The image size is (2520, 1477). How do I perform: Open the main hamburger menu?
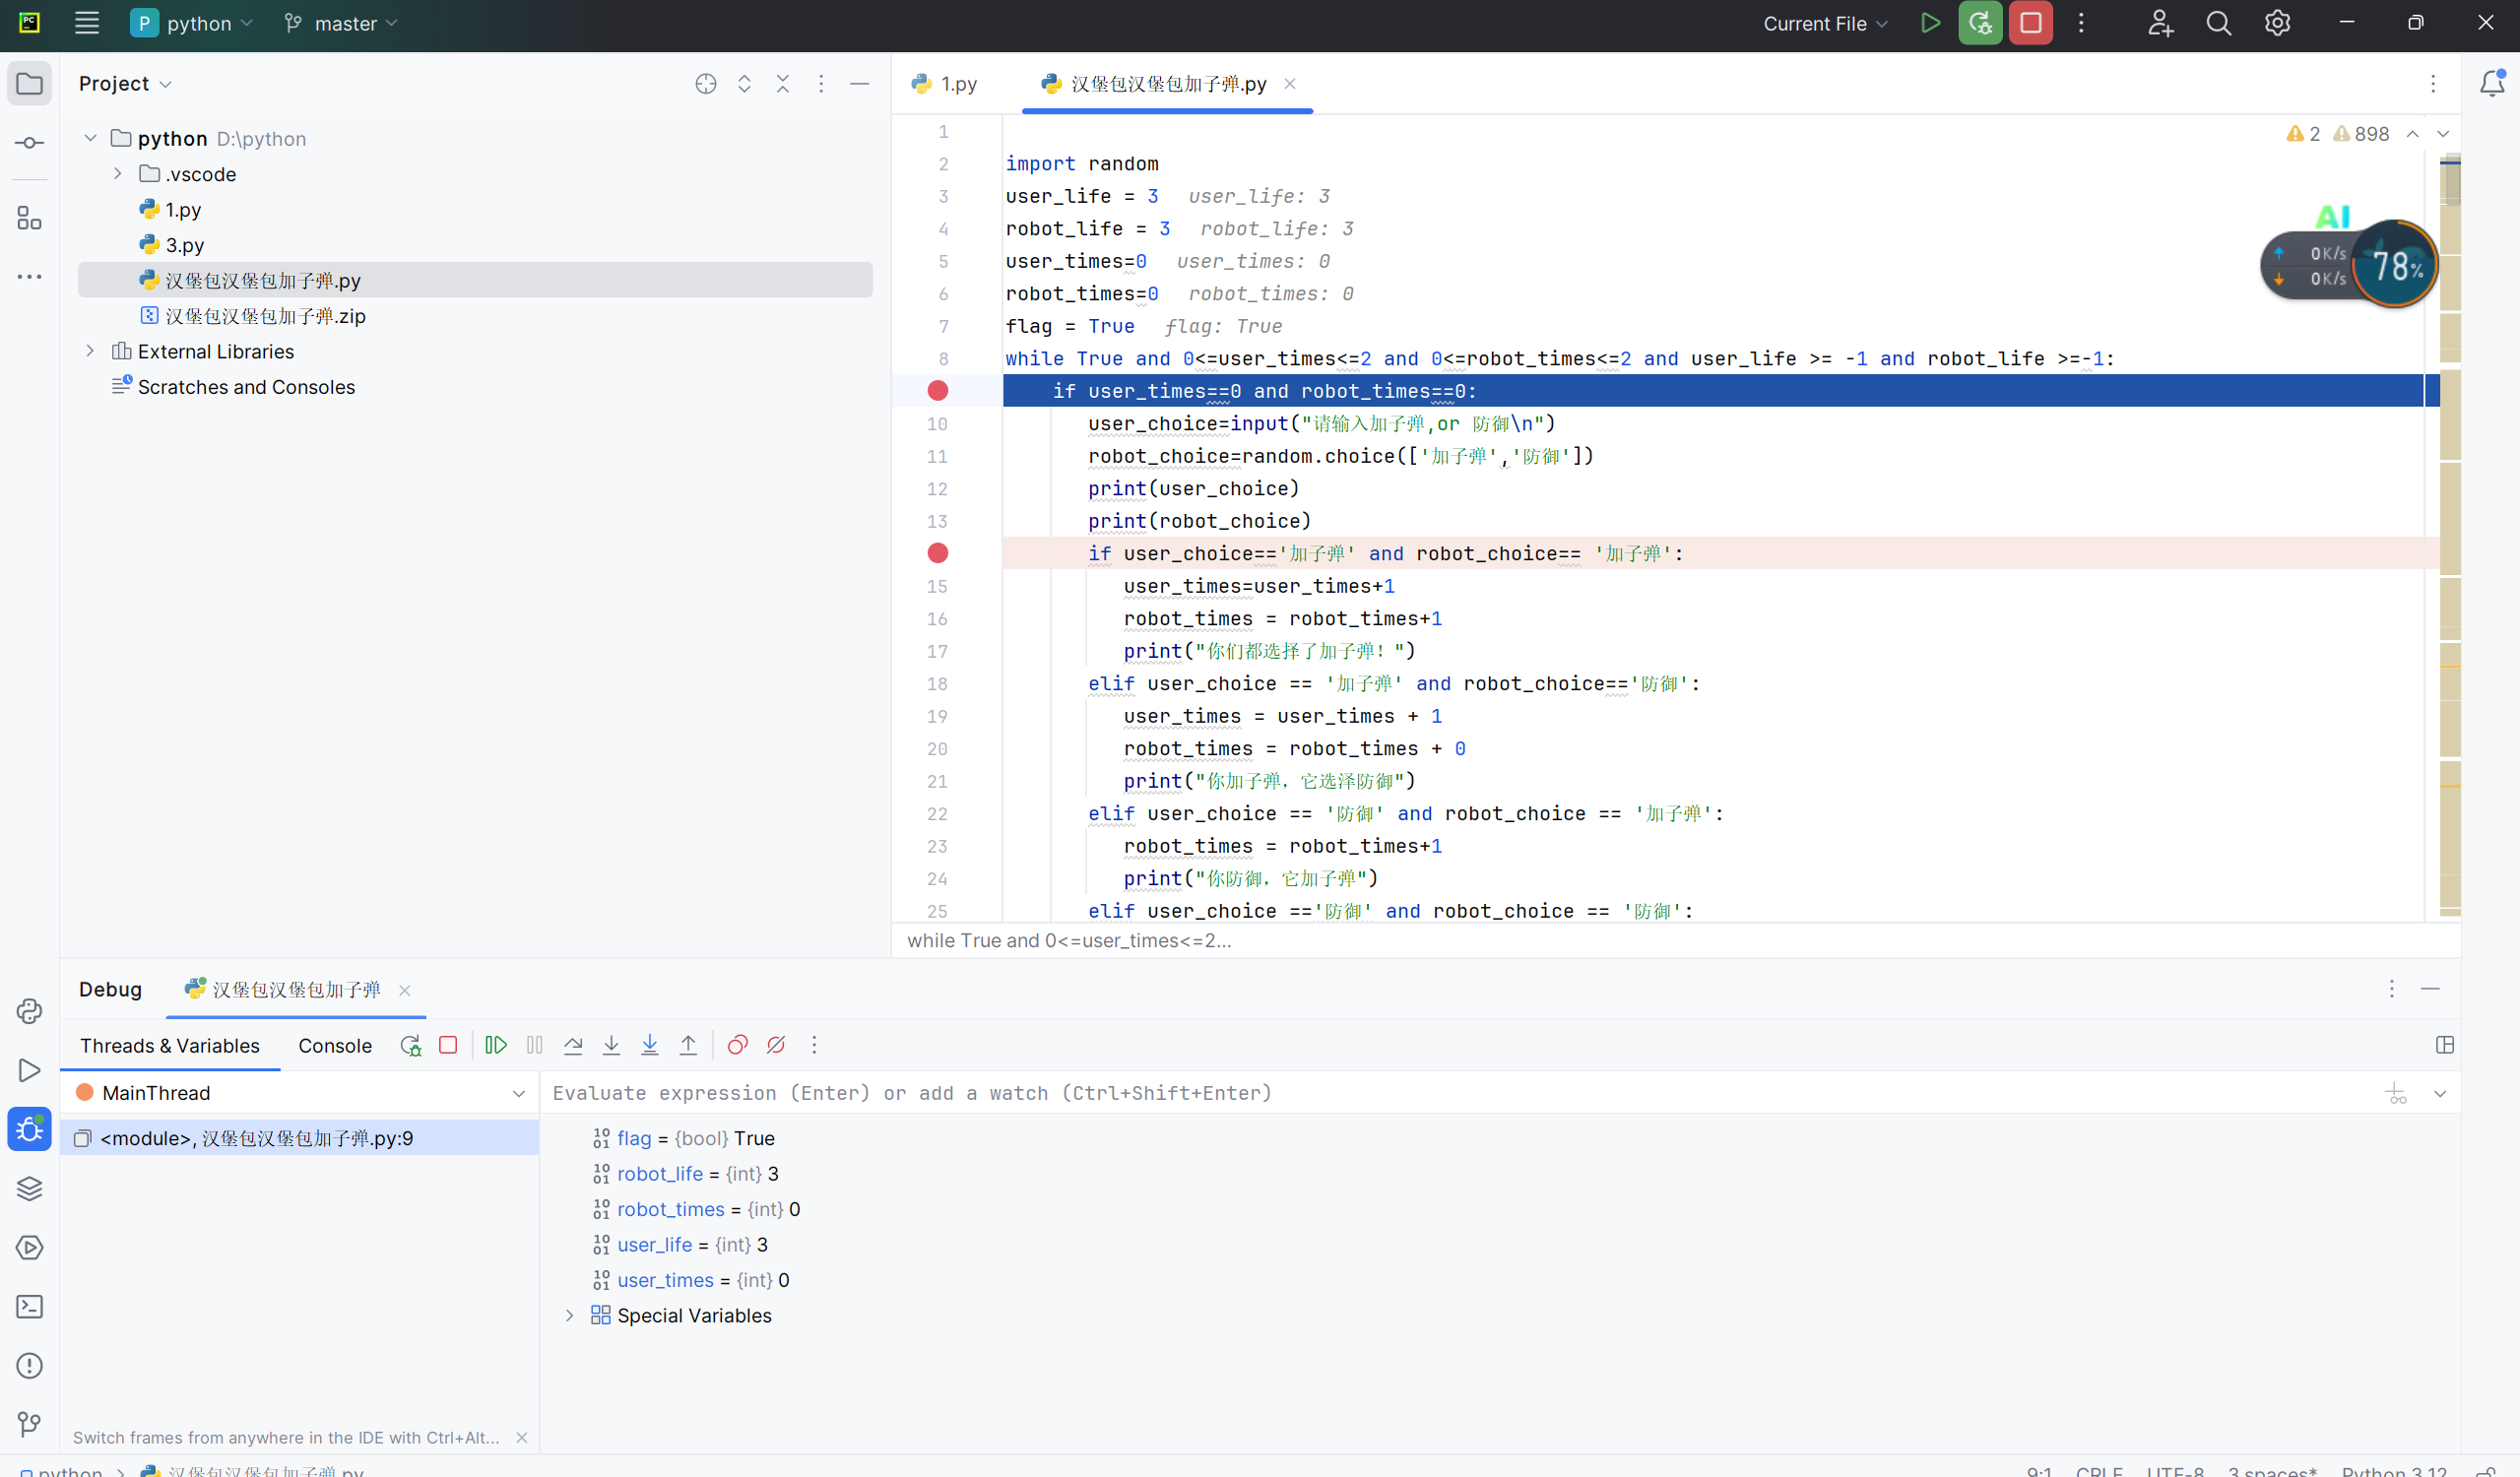click(x=87, y=23)
